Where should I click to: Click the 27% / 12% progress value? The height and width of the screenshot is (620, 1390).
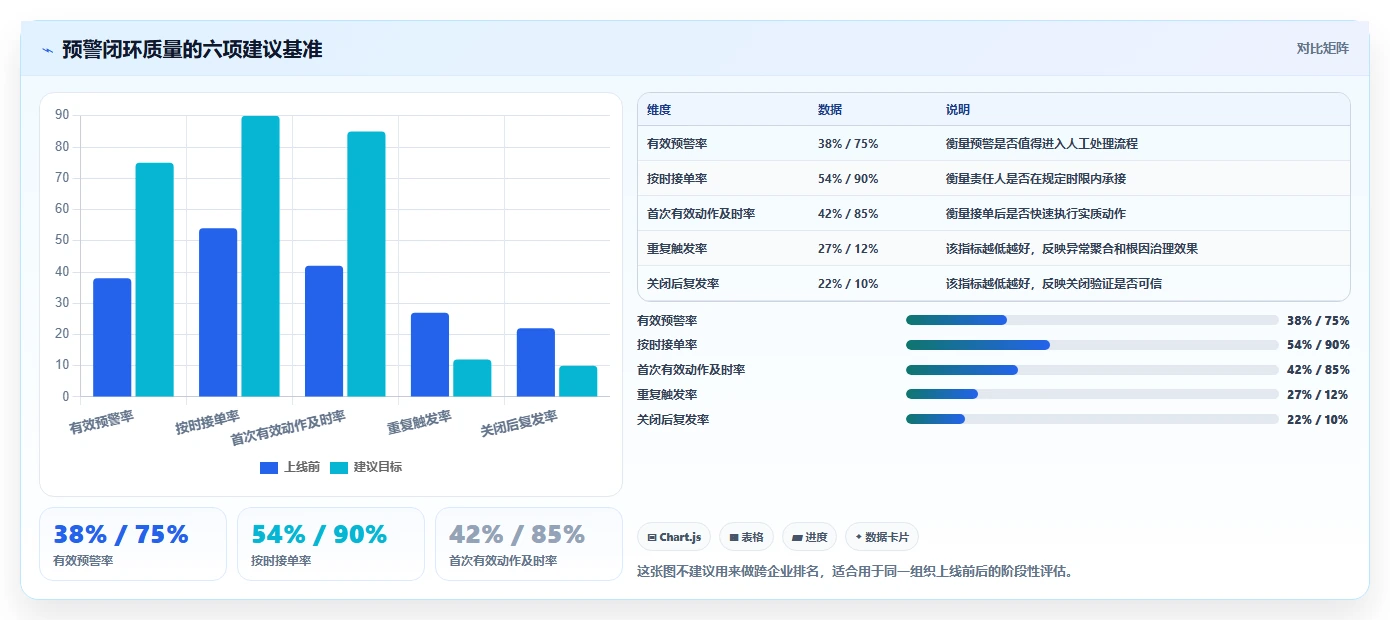[1318, 395]
